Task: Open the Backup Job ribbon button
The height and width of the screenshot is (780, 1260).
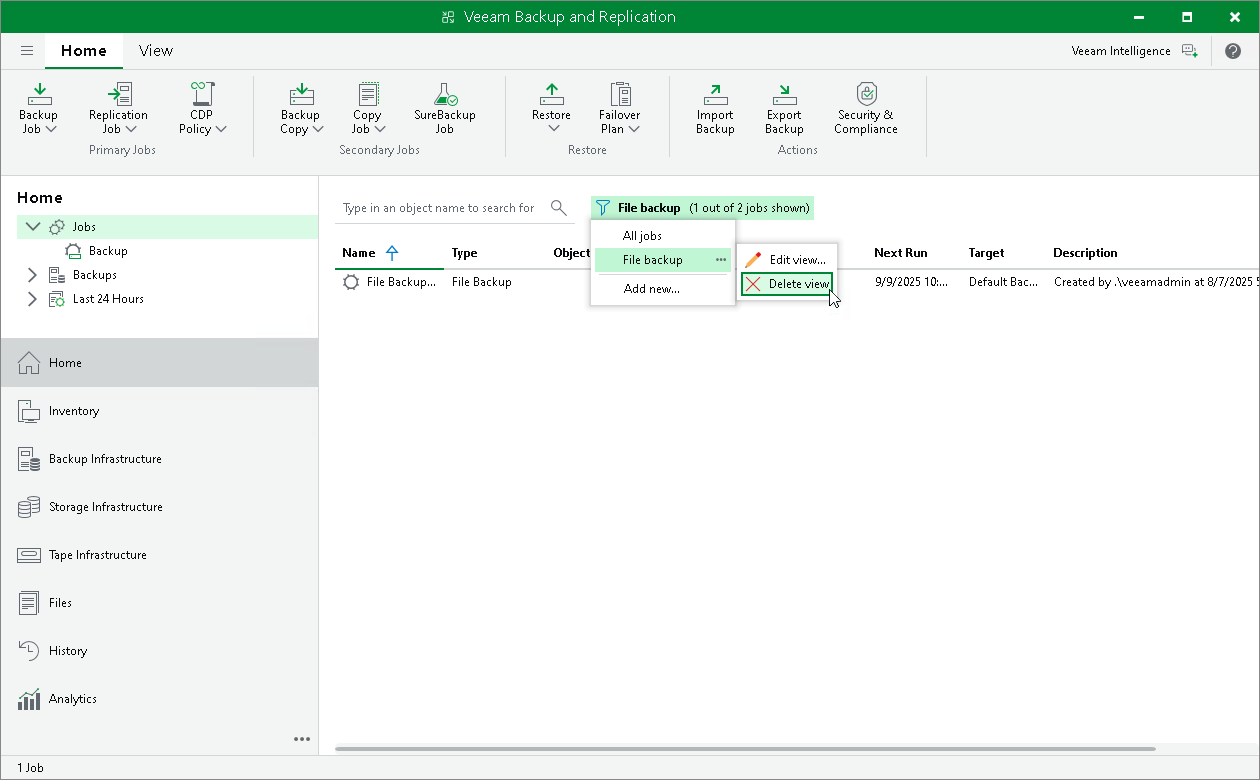Action: 39,108
